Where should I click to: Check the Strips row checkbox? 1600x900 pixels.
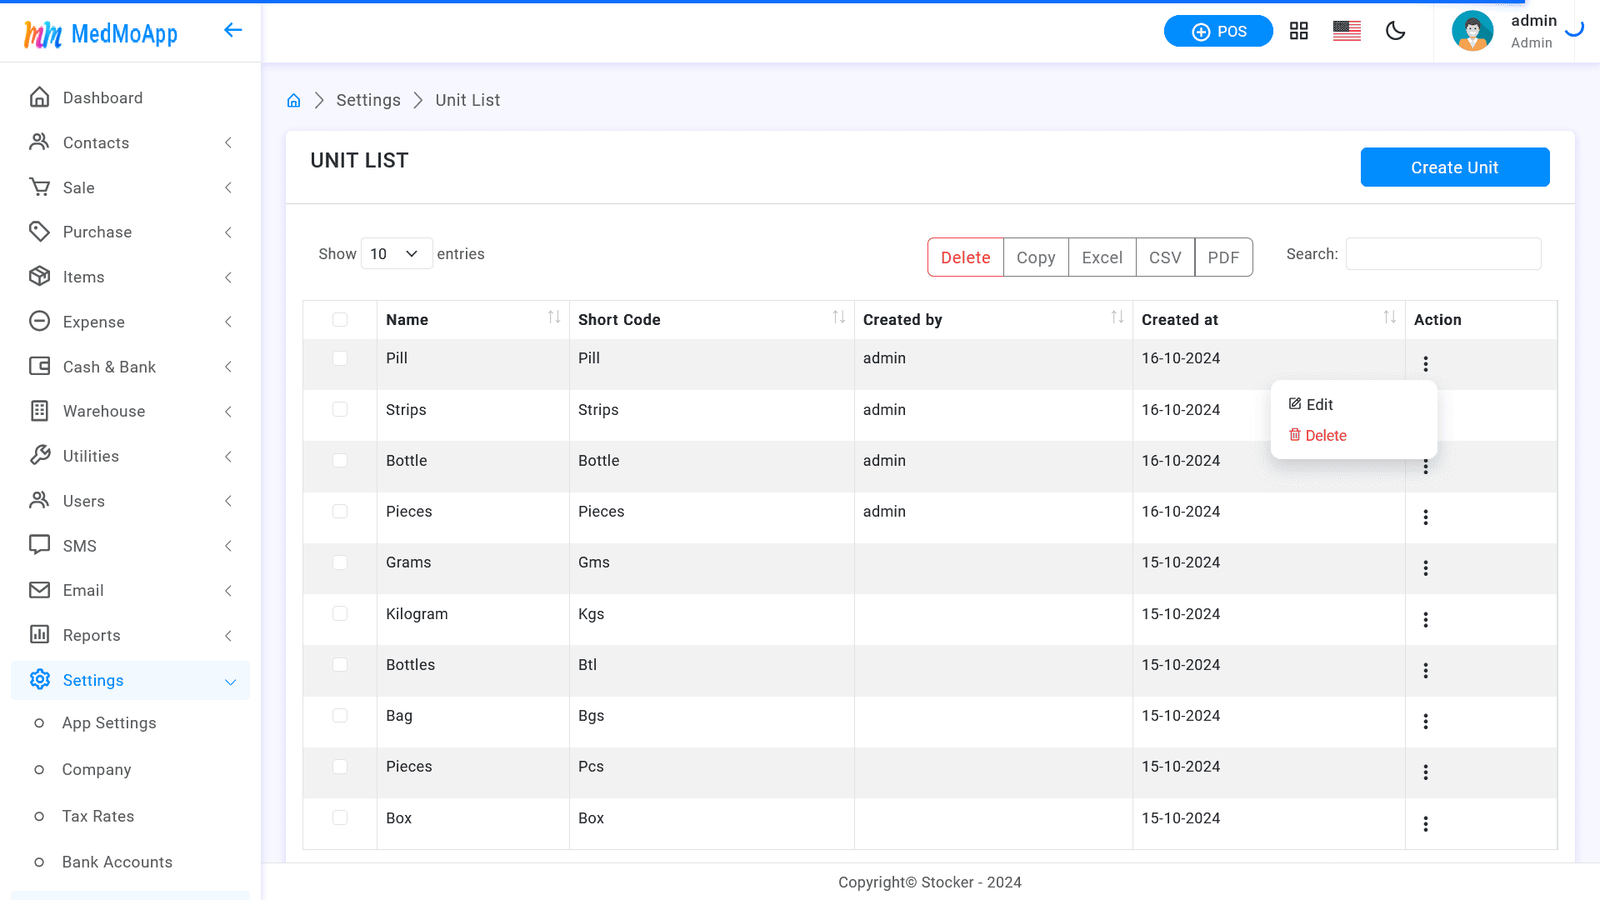click(340, 409)
